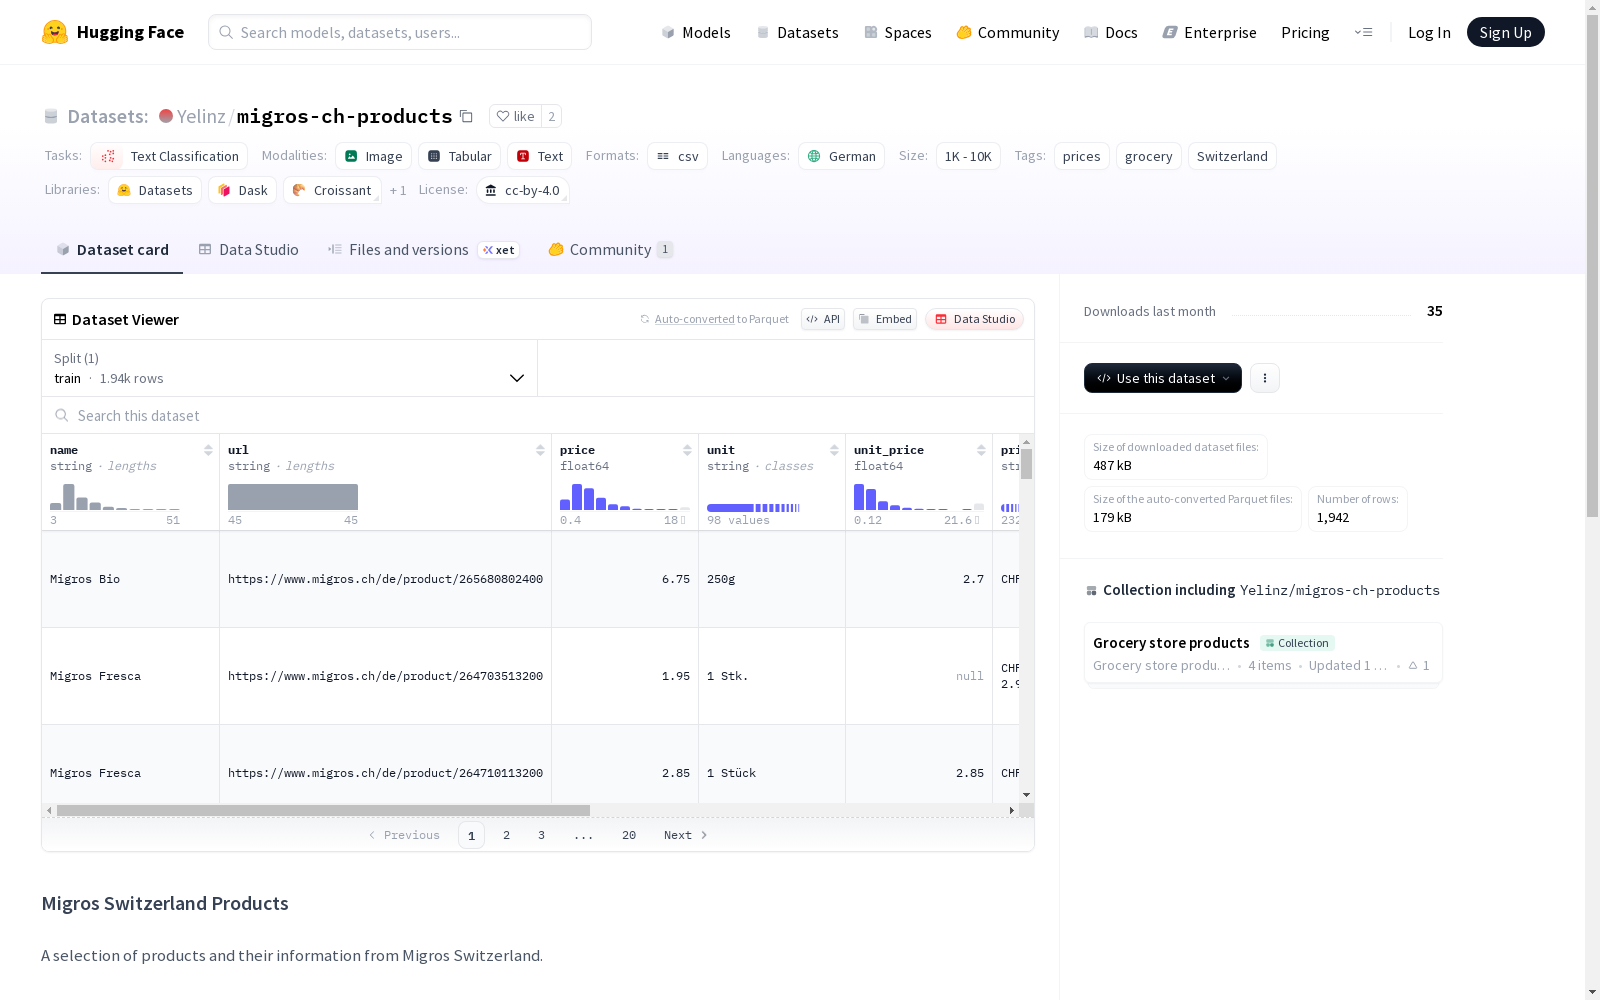Open the API button in Dataset Viewer
Image resolution: width=1600 pixels, height=1000 pixels.
pos(823,319)
